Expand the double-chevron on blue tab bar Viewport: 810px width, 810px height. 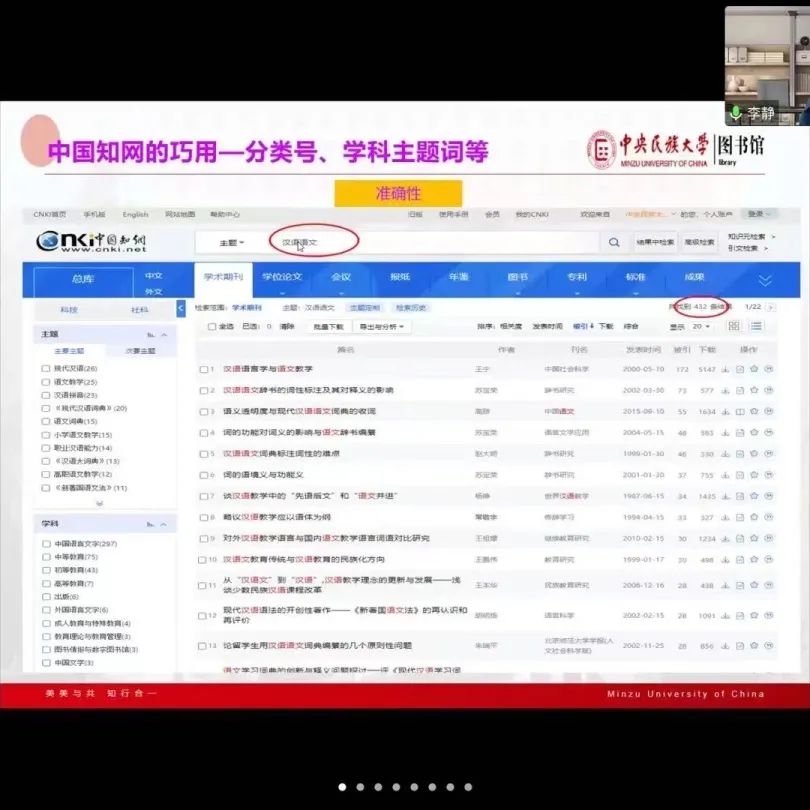pos(765,280)
